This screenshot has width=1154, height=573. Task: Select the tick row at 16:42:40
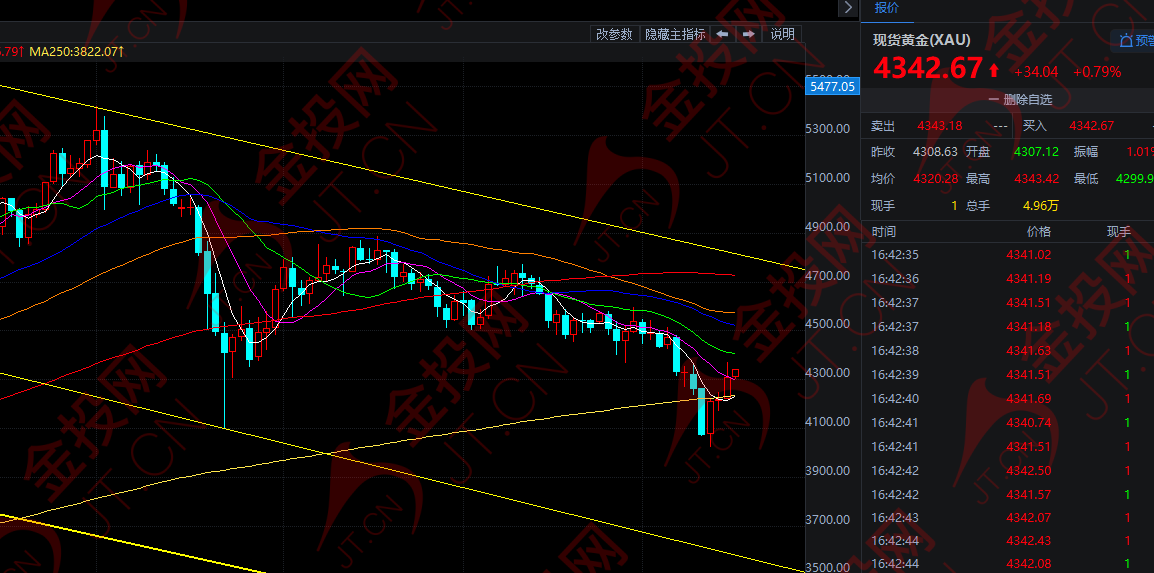[x=1008, y=399]
